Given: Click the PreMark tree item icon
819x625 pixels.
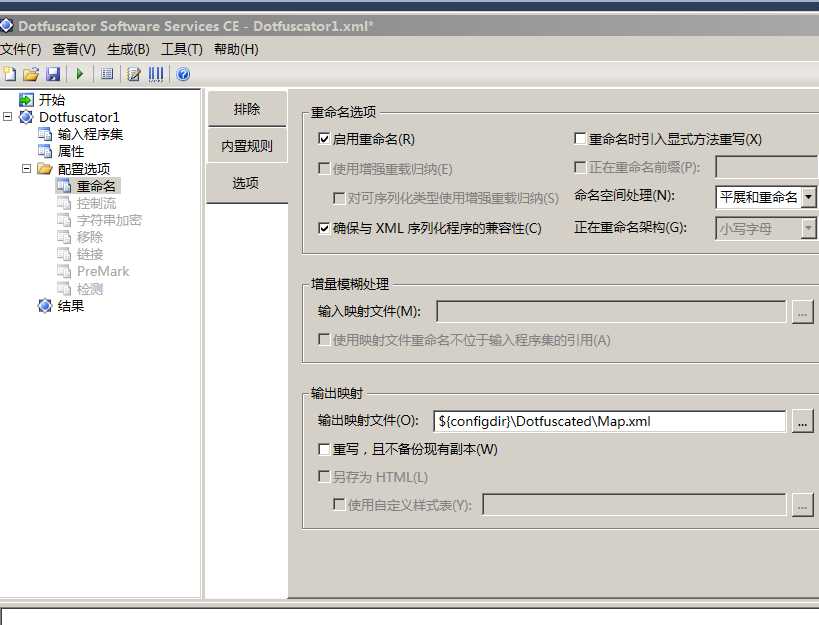Looking at the screenshot, I should tap(64, 272).
